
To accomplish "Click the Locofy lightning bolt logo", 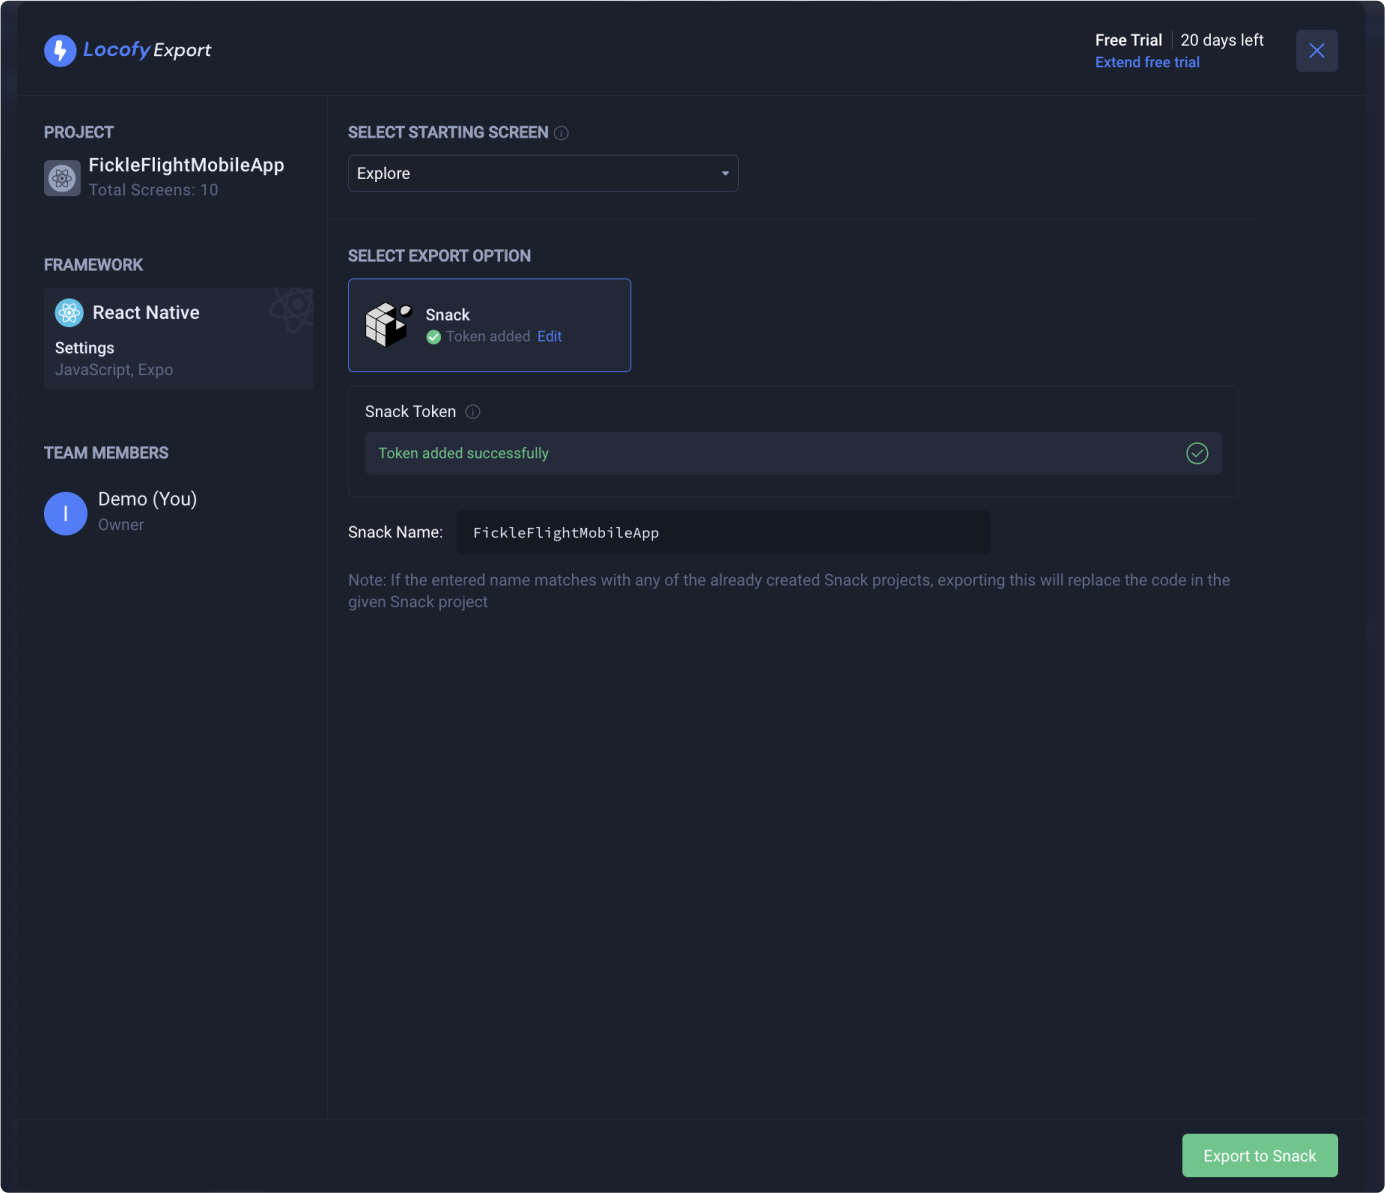I will 60,50.
